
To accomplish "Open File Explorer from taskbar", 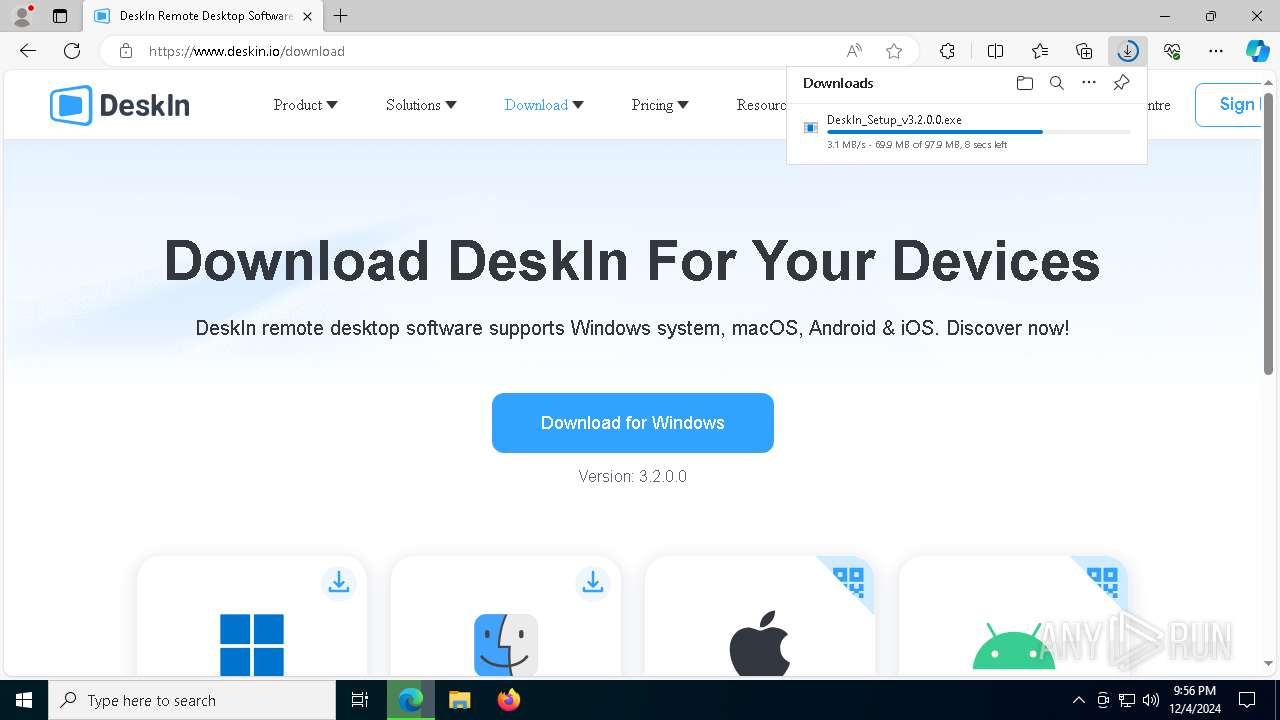I will coord(459,700).
